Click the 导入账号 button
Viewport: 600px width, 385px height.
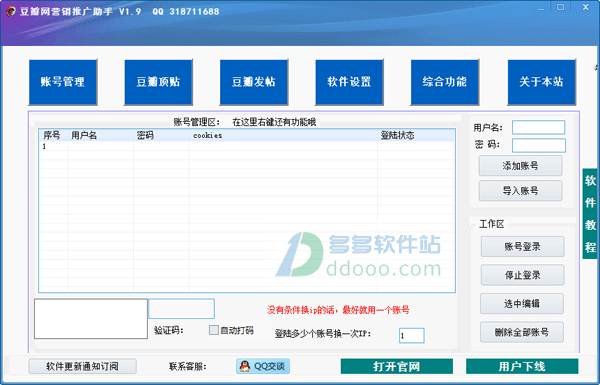point(520,191)
